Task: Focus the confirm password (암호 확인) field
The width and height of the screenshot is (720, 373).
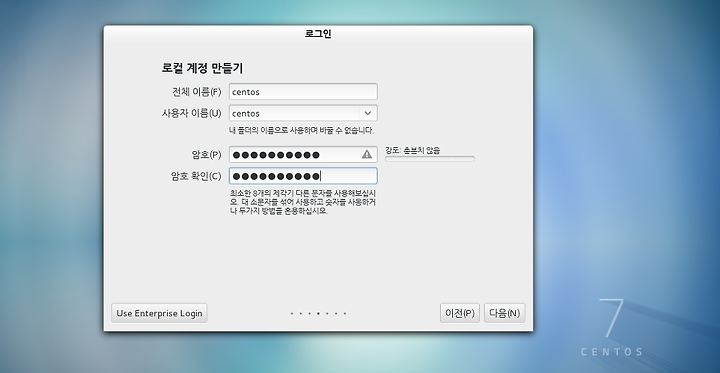Action: 303,176
